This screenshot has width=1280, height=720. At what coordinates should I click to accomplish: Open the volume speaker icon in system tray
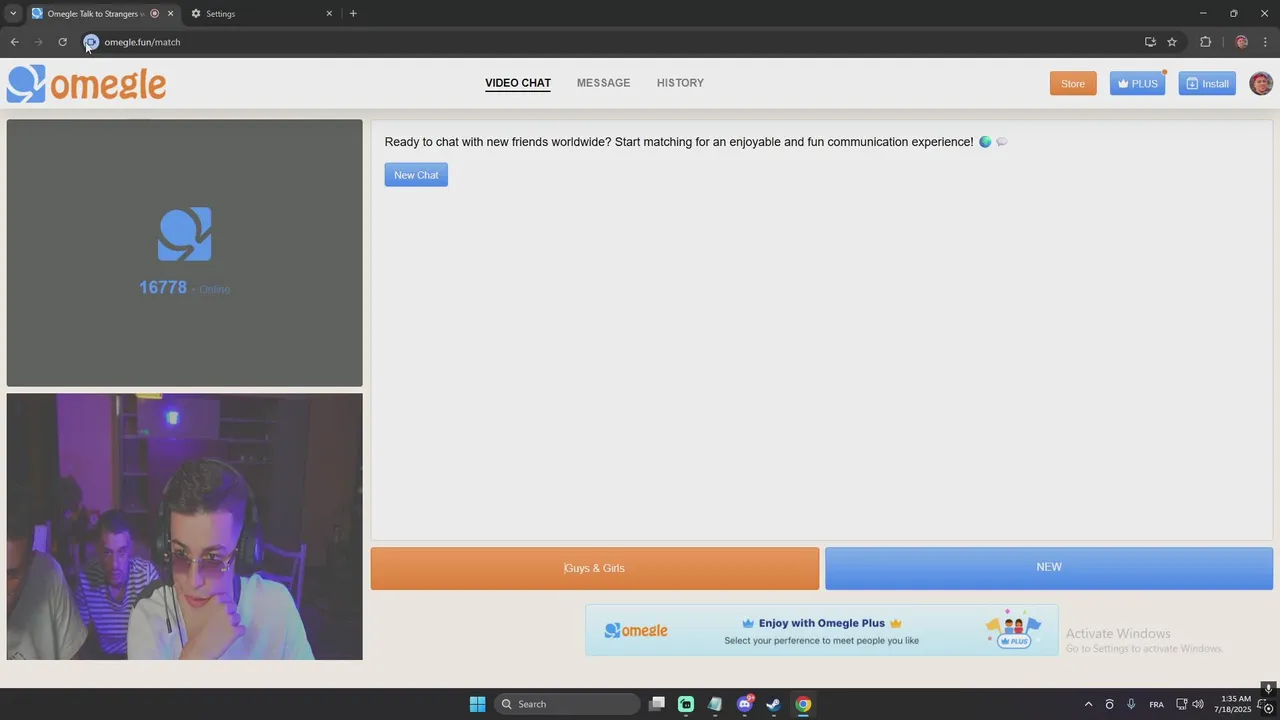(x=1198, y=704)
